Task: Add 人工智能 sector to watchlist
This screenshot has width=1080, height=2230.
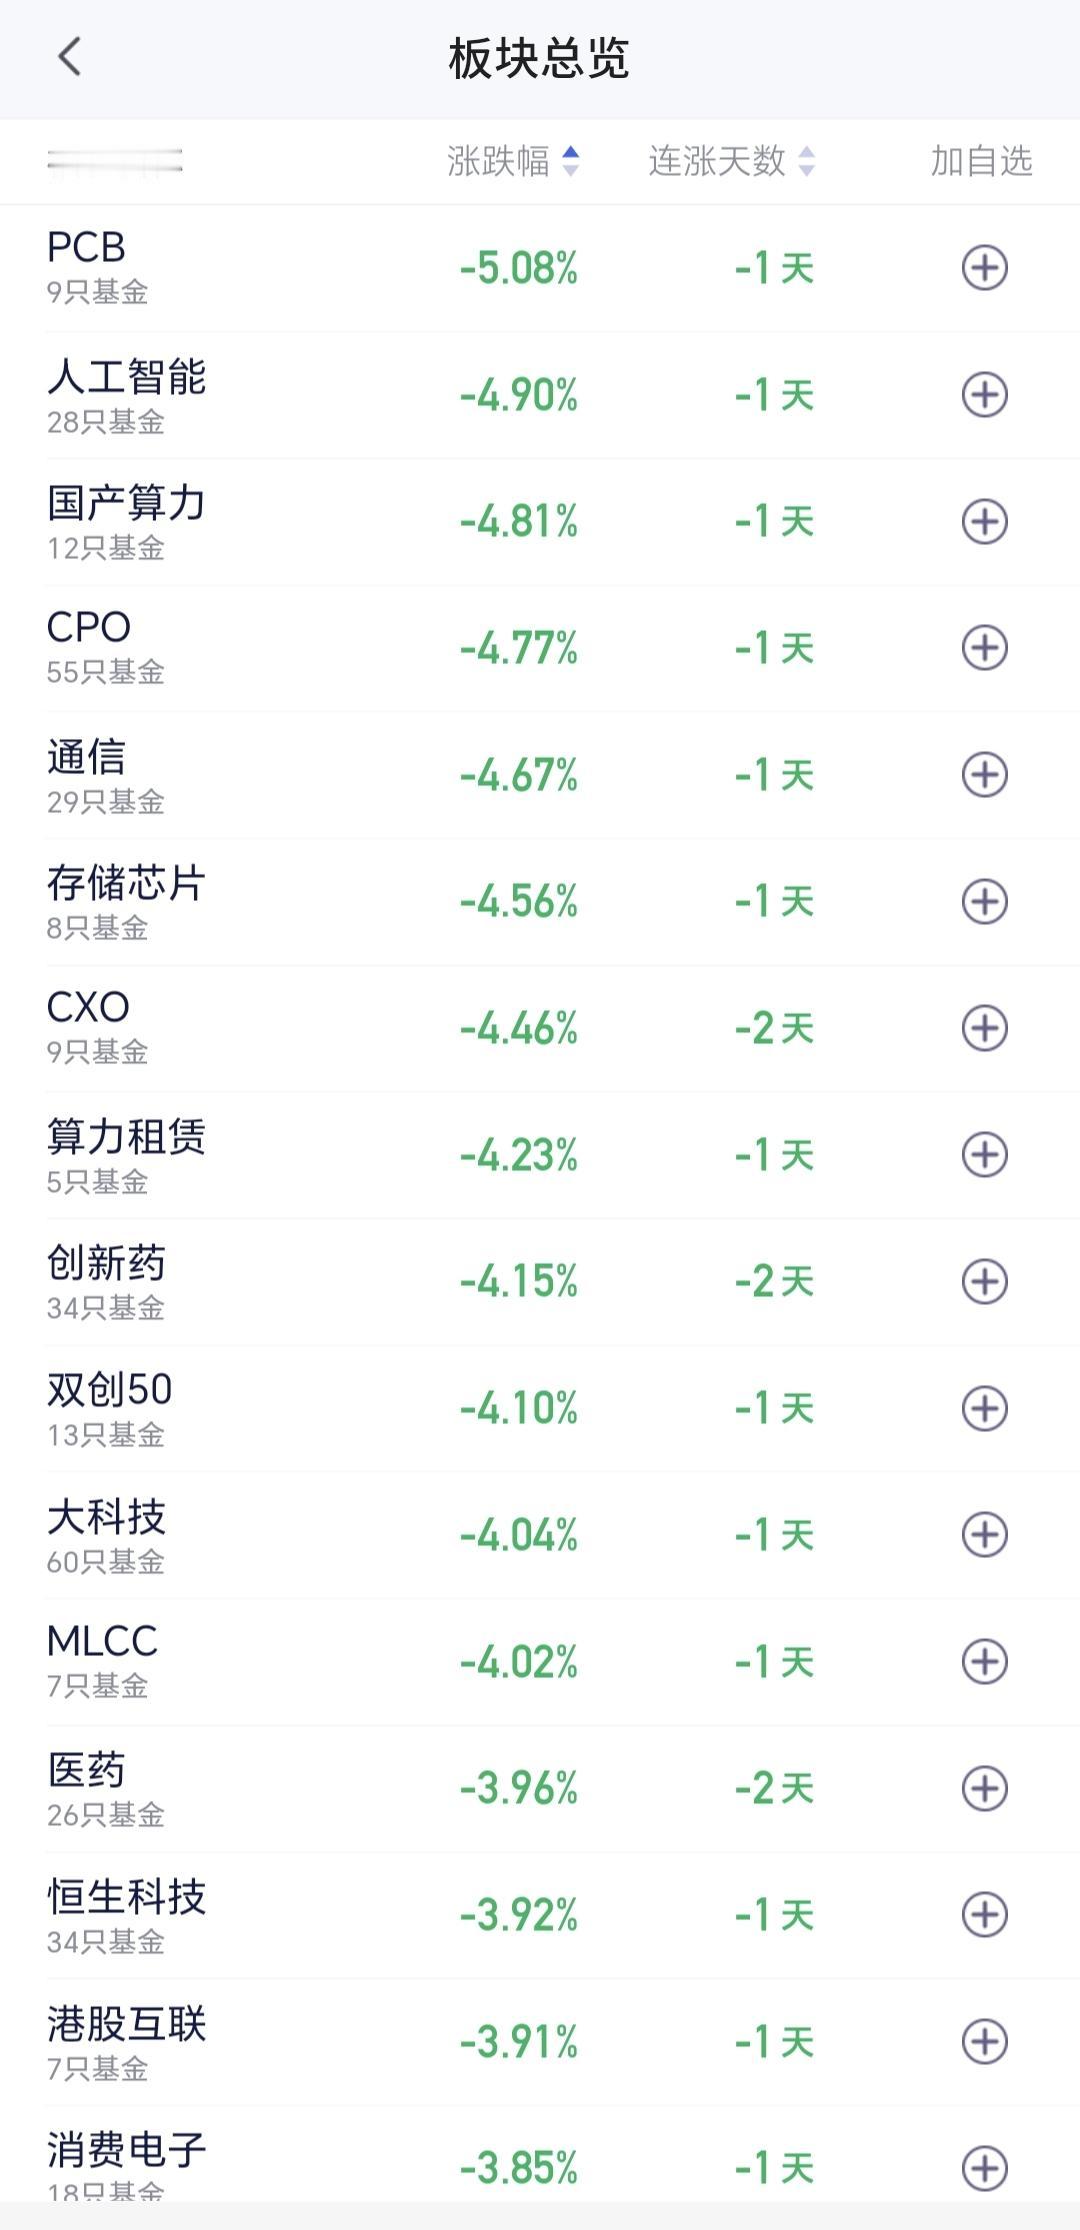Action: pos(984,395)
